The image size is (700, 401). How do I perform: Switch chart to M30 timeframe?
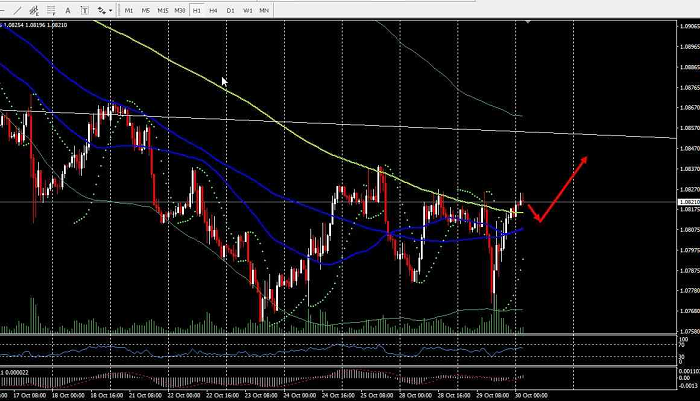click(x=179, y=10)
